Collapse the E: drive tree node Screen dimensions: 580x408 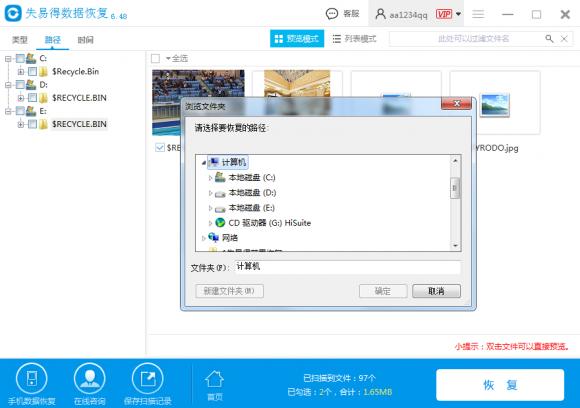click(x=8, y=111)
